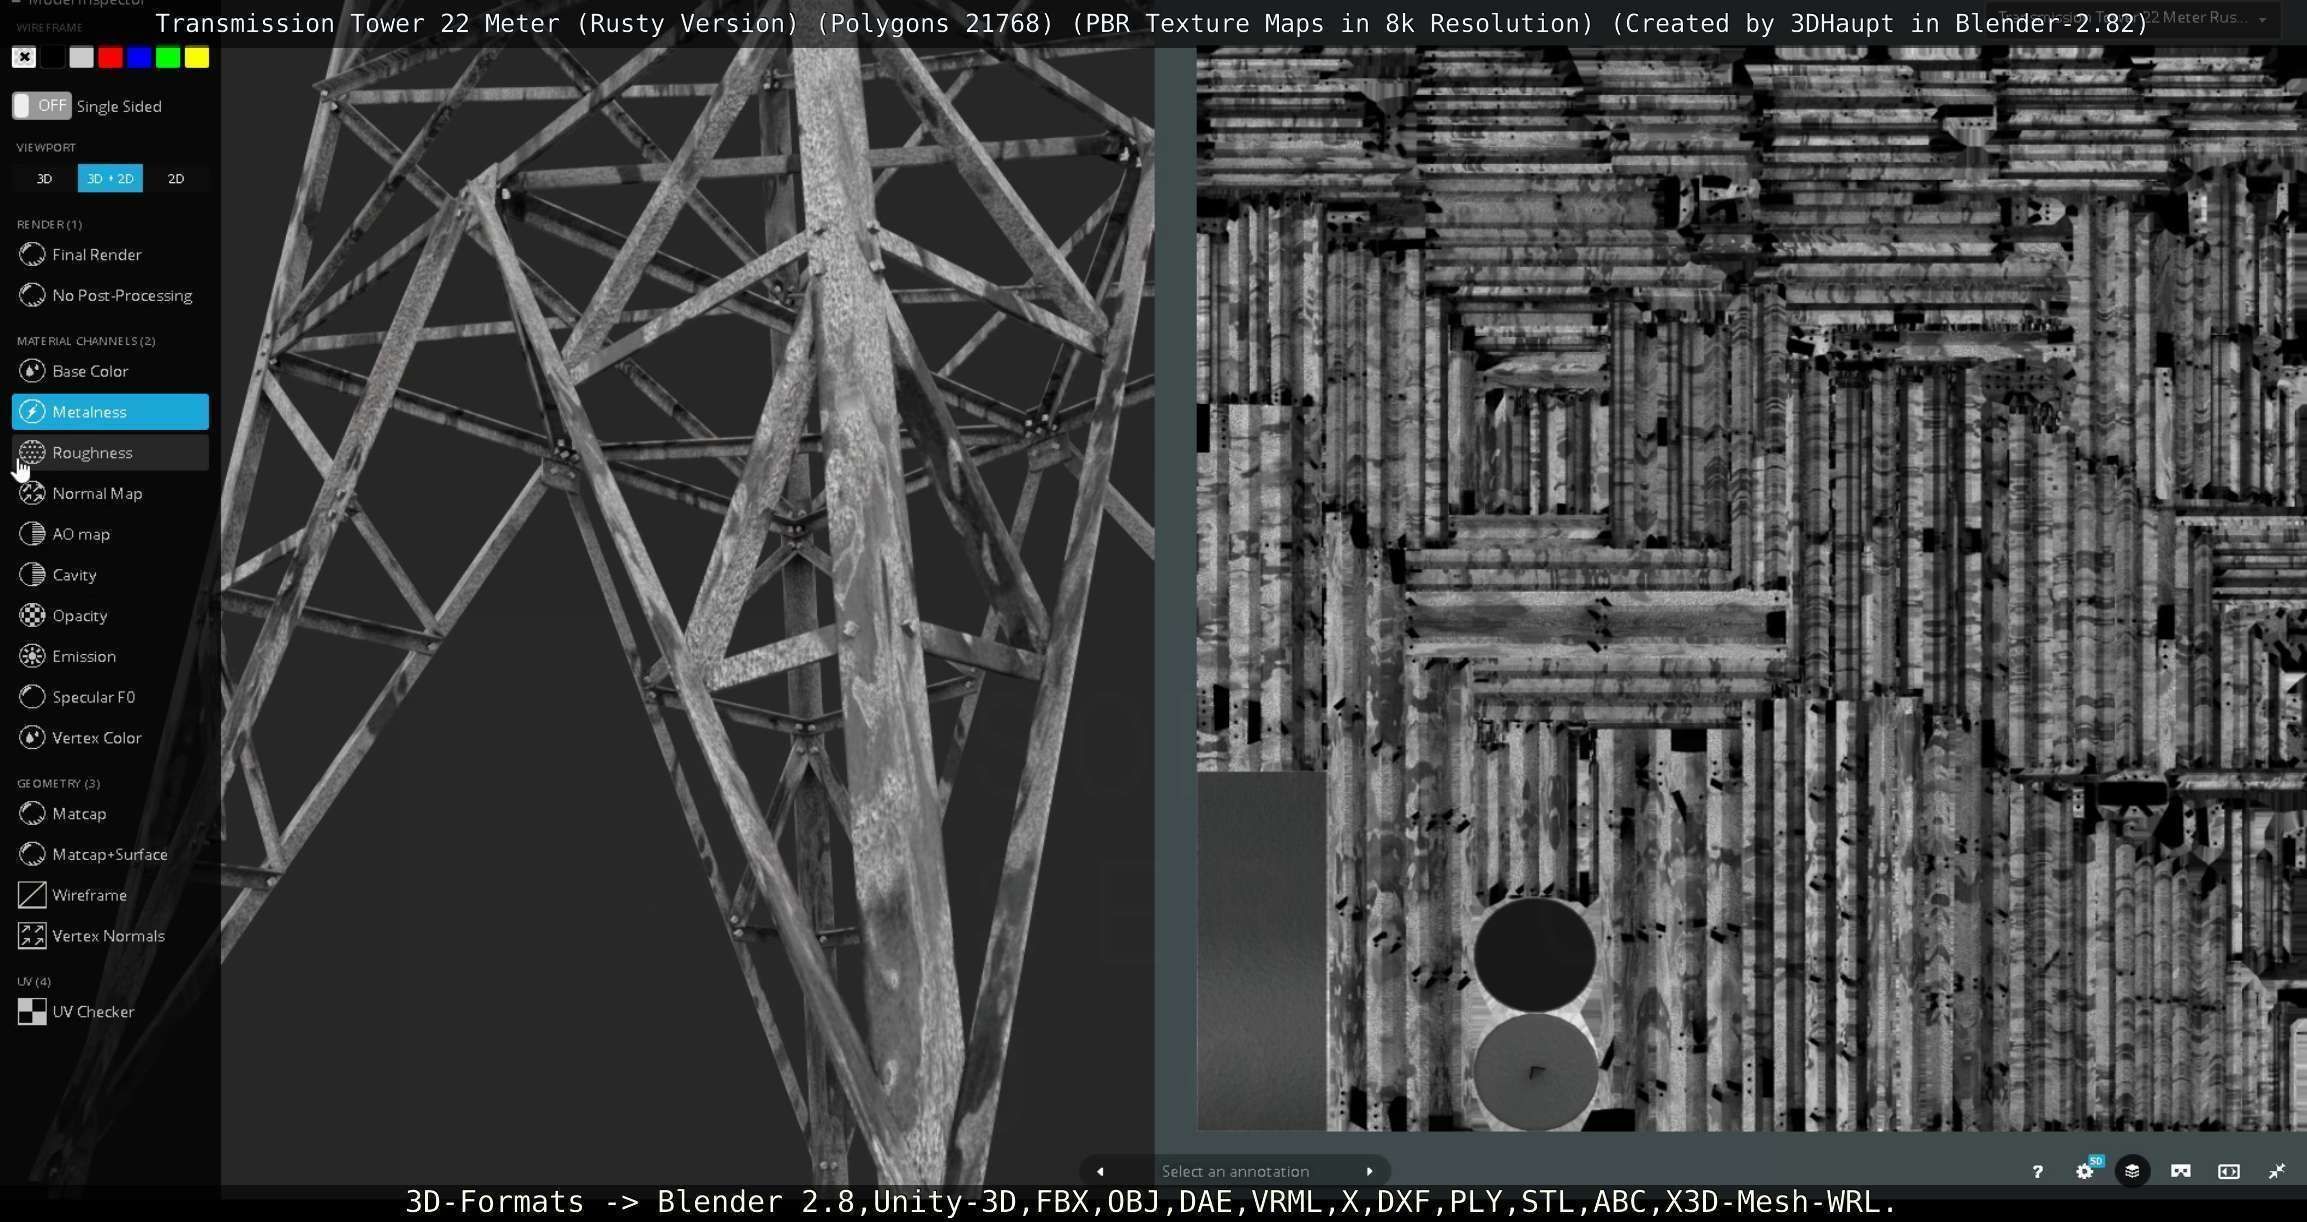
Task: Show the AO map channel
Action: click(x=110, y=534)
